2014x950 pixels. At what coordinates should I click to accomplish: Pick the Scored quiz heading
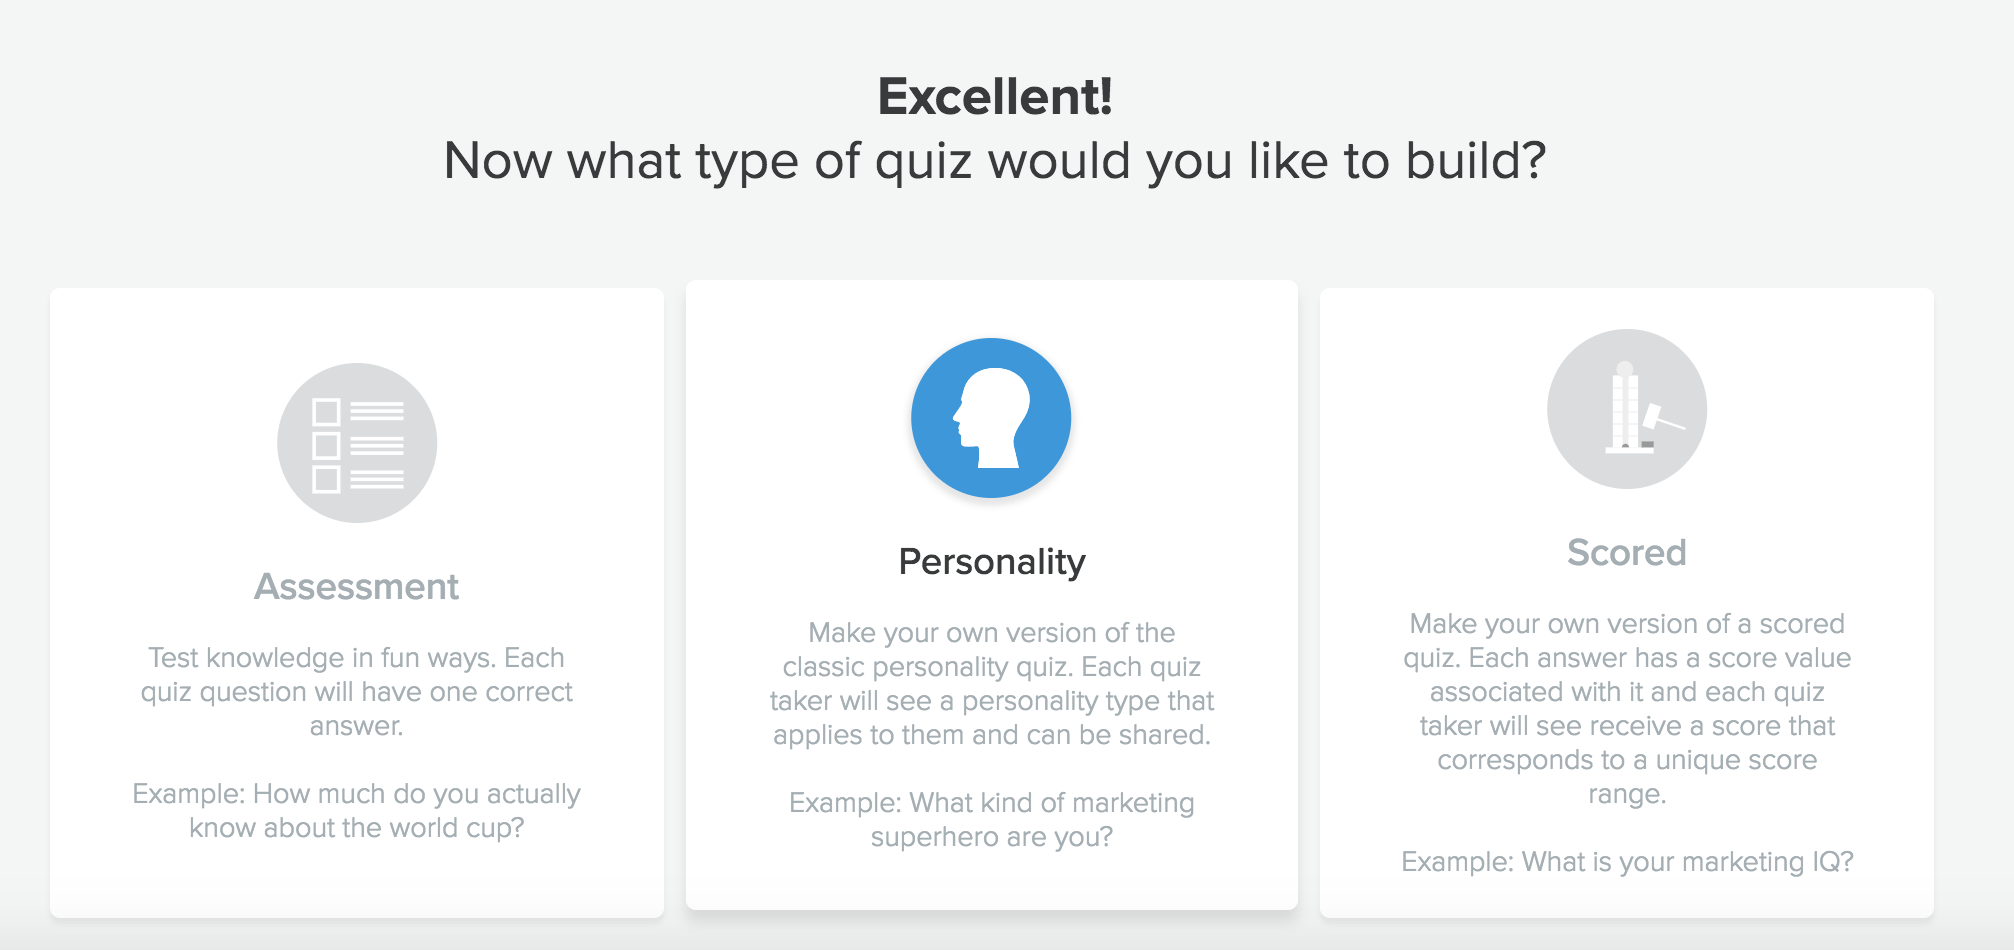[x=1627, y=552]
